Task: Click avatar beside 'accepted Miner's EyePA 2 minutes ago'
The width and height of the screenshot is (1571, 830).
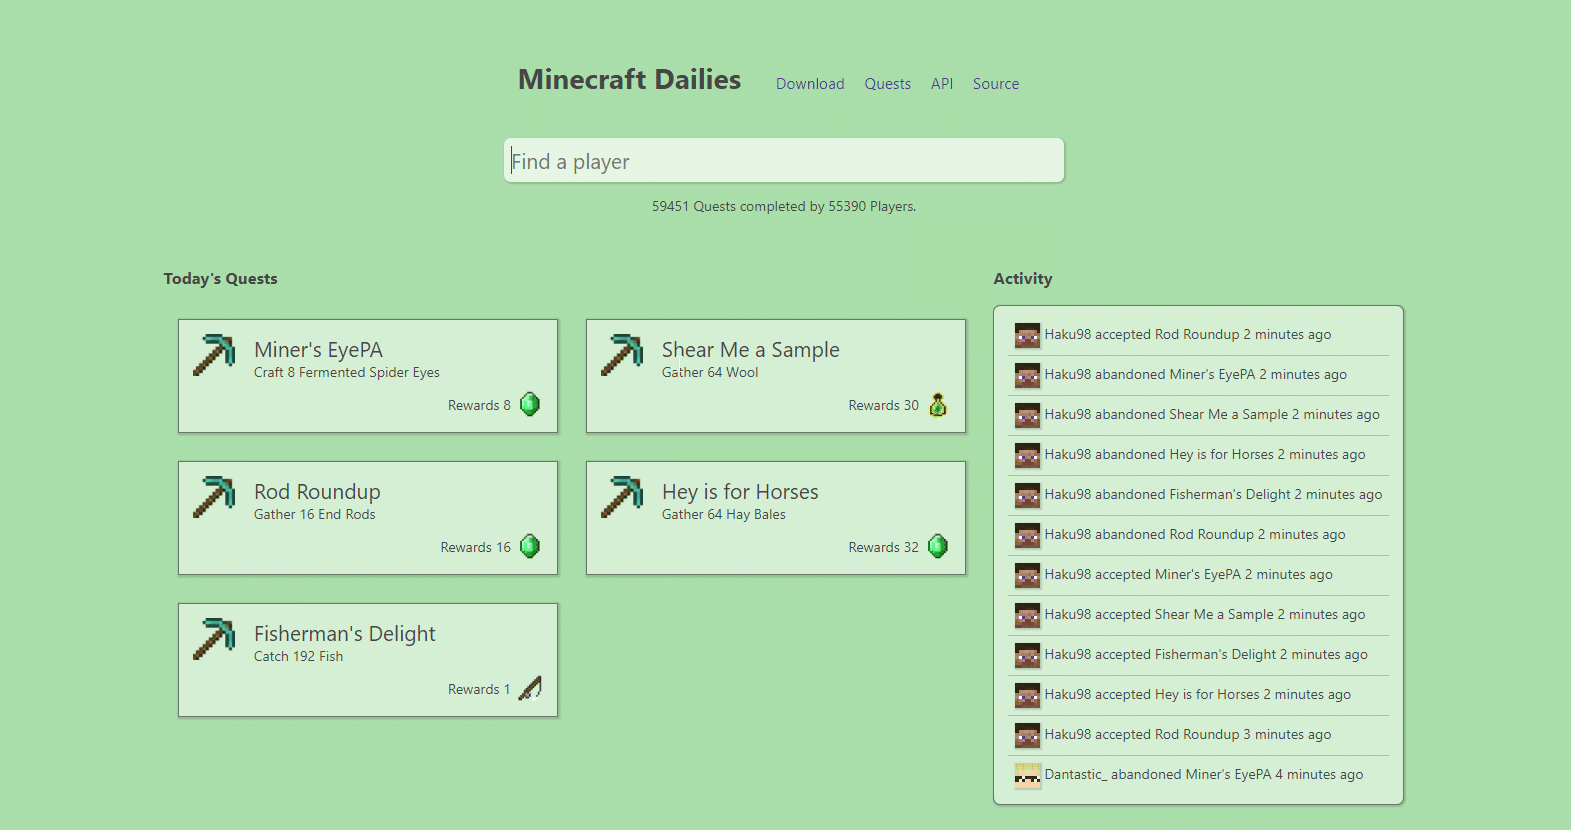Action: click(1027, 575)
